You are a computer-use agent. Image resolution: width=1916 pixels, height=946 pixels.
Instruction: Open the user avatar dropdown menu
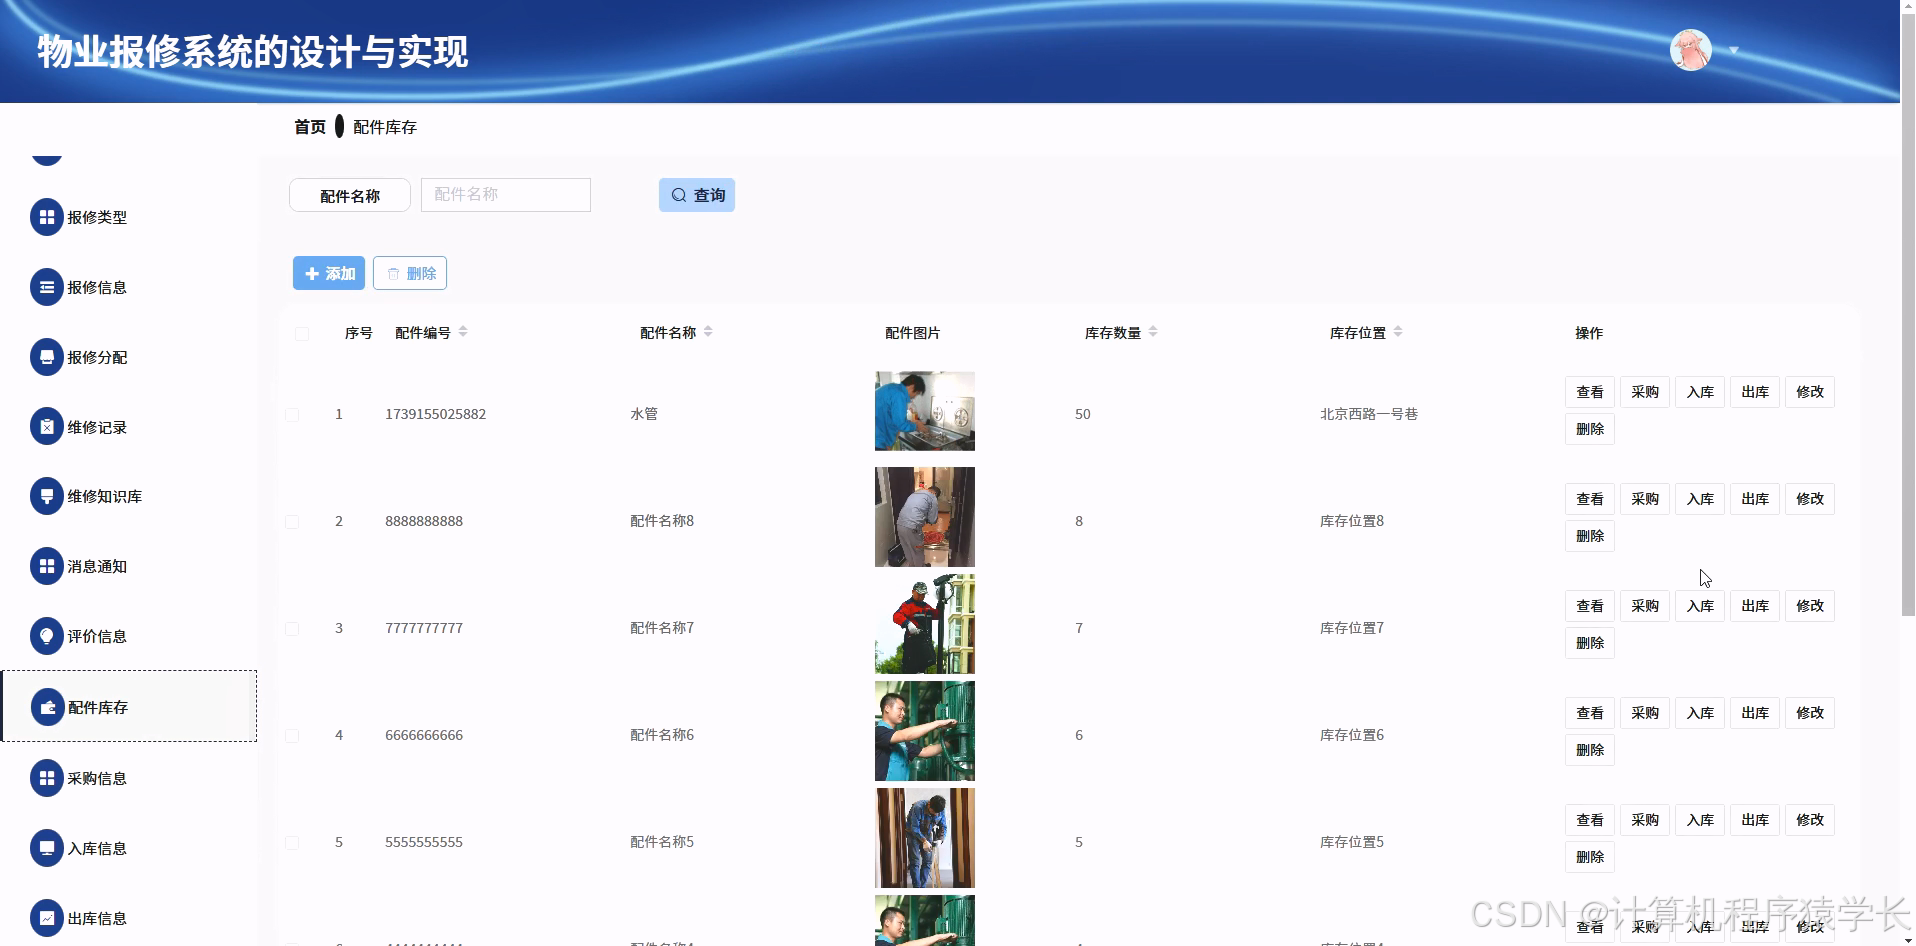(x=1690, y=49)
